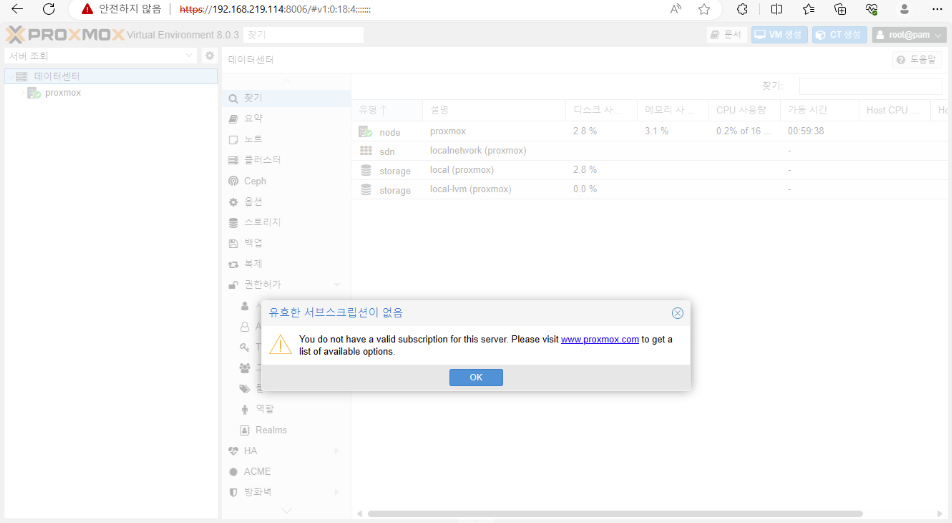
Task: Open the help button
Action: pyautogui.click(x=916, y=60)
